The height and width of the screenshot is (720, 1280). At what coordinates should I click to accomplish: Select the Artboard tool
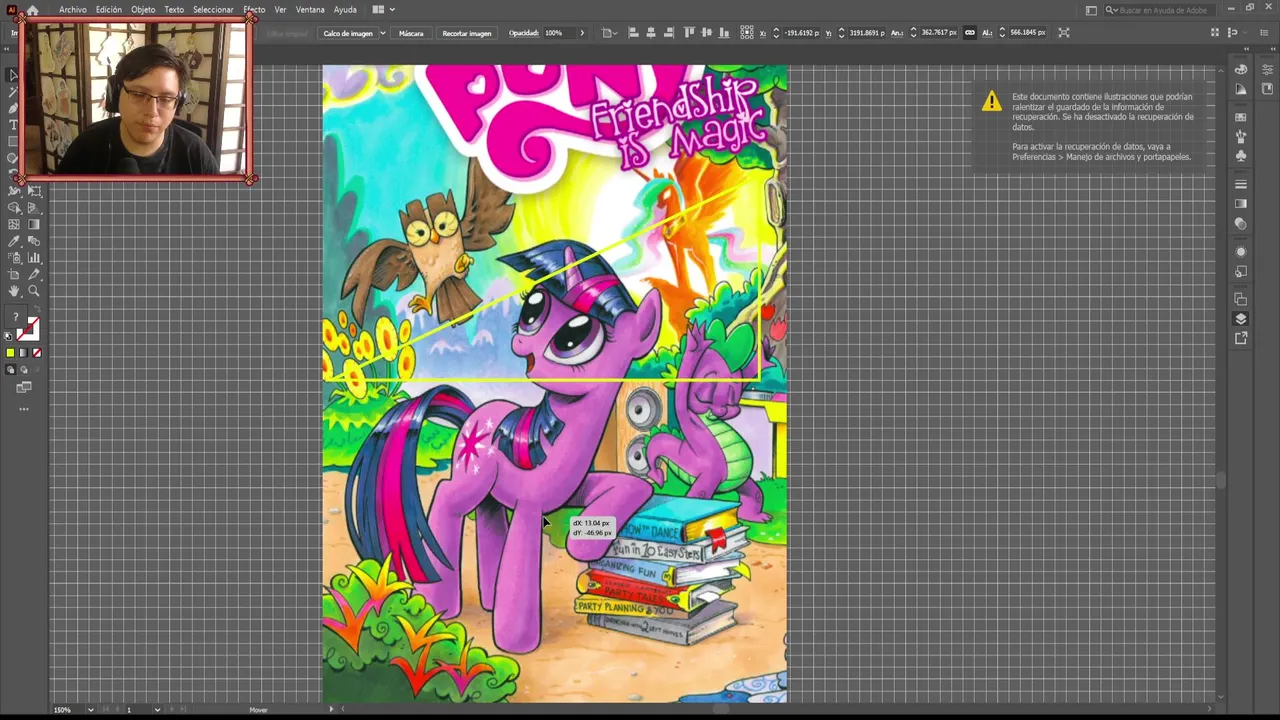coord(14,275)
